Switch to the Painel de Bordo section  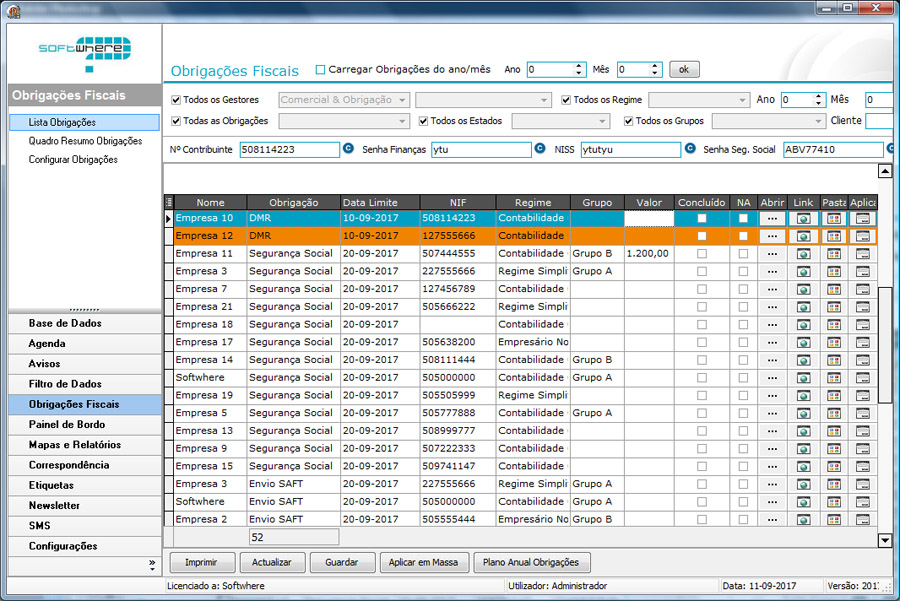67,425
